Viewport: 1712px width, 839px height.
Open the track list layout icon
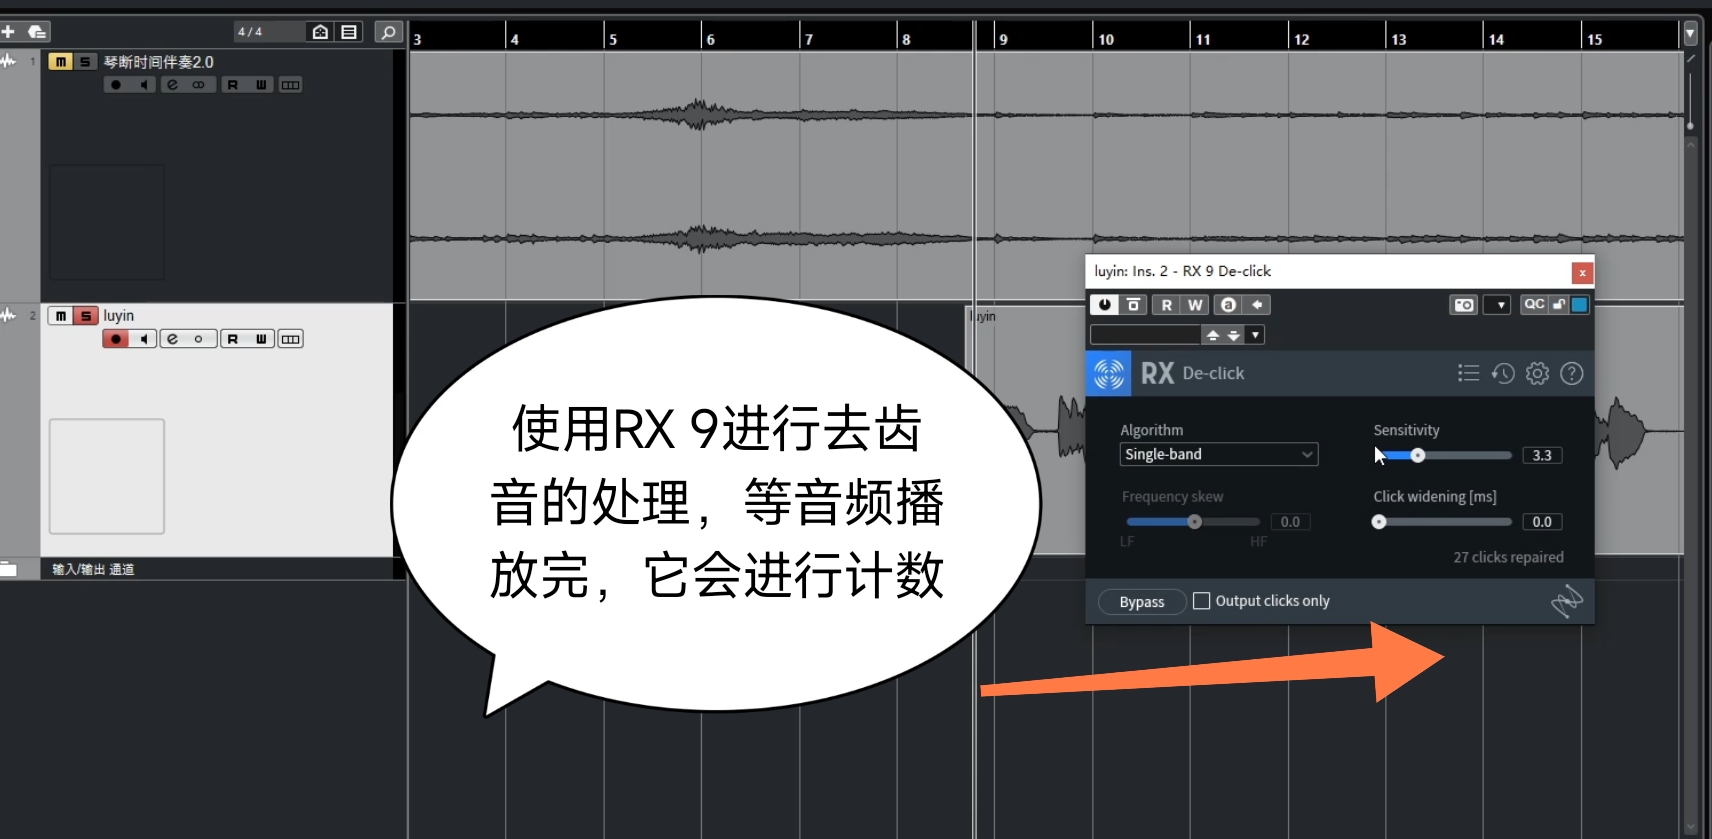(349, 32)
